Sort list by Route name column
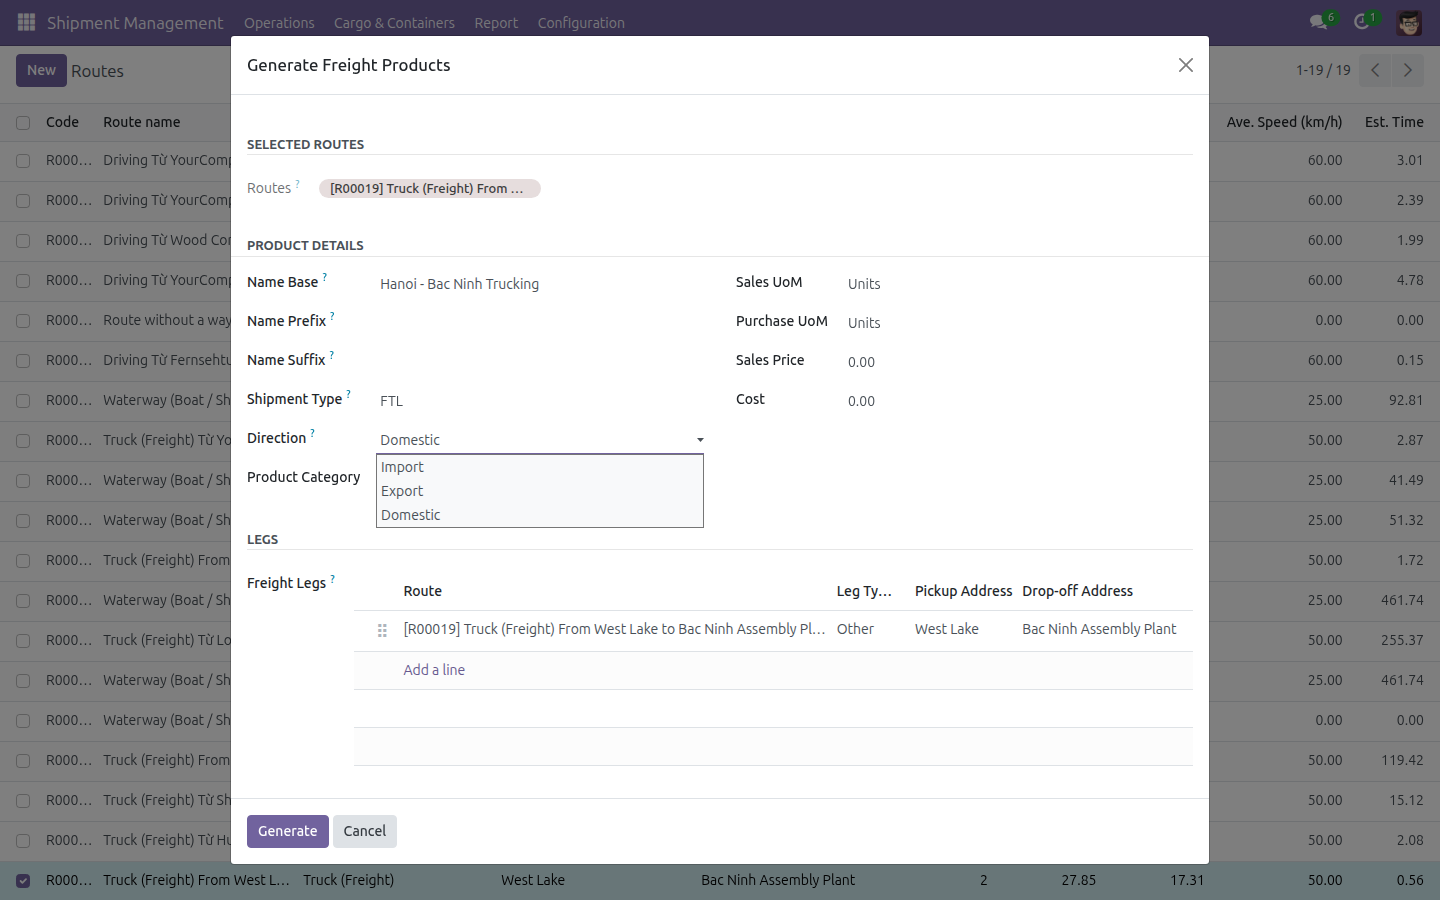Viewport: 1440px width, 900px height. (142, 122)
